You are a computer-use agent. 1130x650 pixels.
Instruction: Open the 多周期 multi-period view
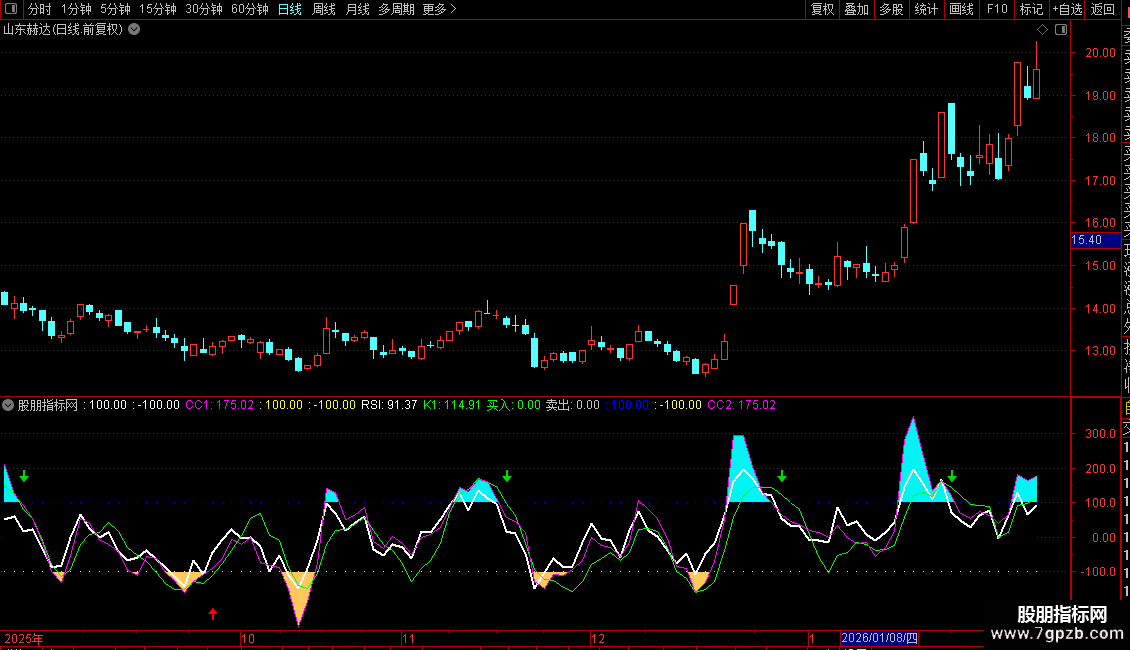pyautogui.click(x=396, y=9)
